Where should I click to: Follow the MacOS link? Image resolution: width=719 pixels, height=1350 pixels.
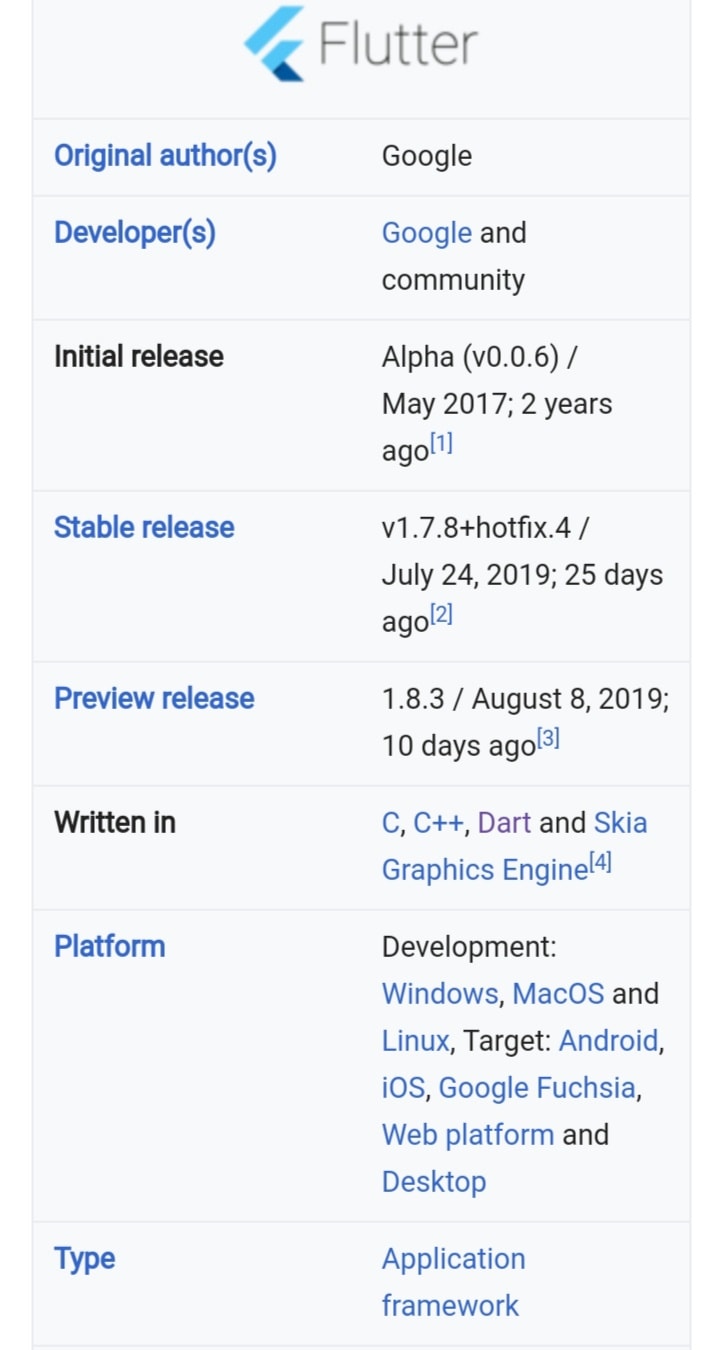(x=558, y=994)
